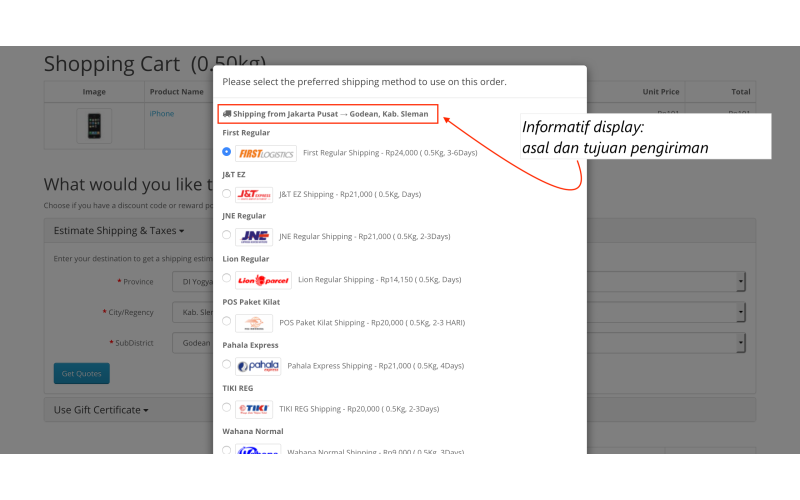Click Pahala Express Shipping Rp21,000 label
This screenshot has width=800, height=500.
[376, 366]
